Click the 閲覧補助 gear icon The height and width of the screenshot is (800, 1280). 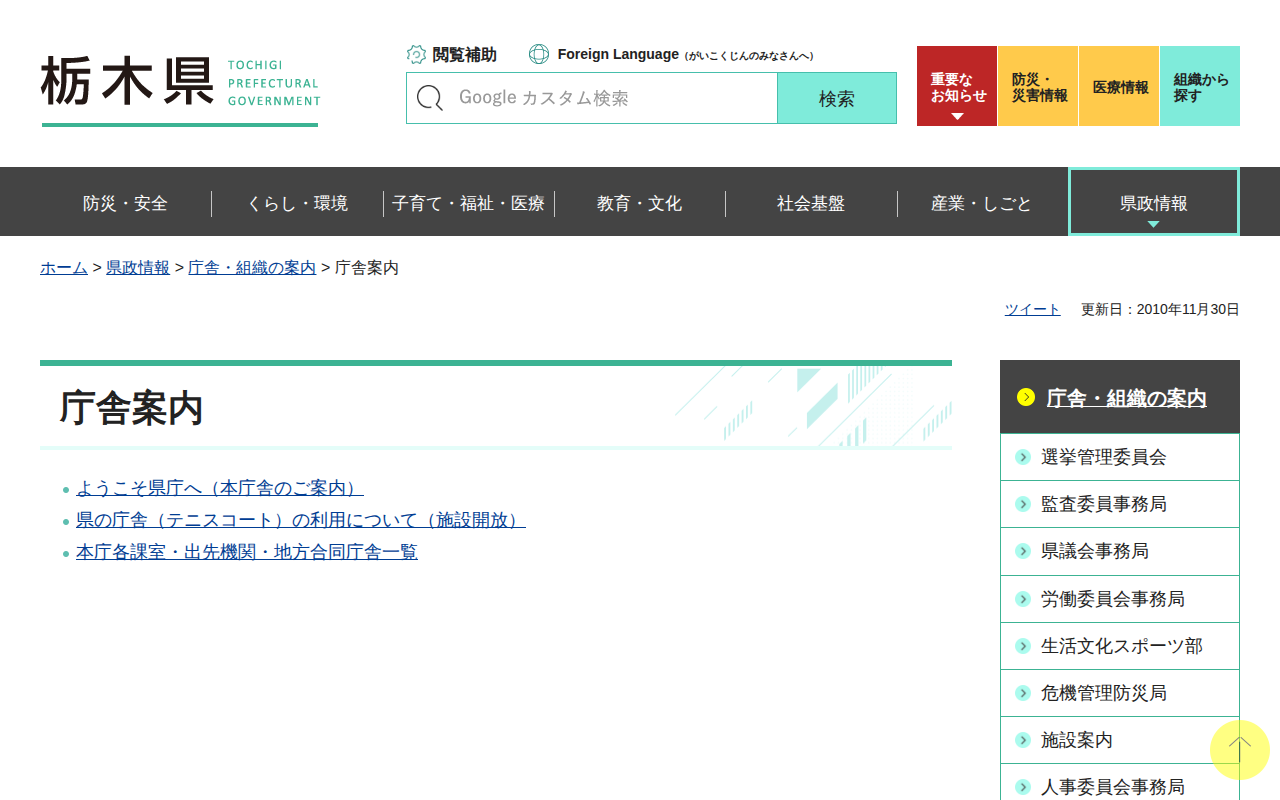pyautogui.click(x=416, y=54)
